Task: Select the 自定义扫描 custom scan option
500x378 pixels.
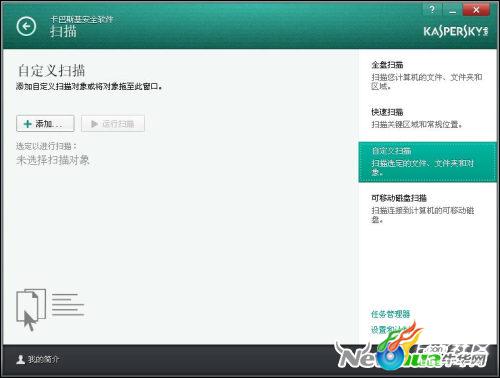Action: coord(427,162)
